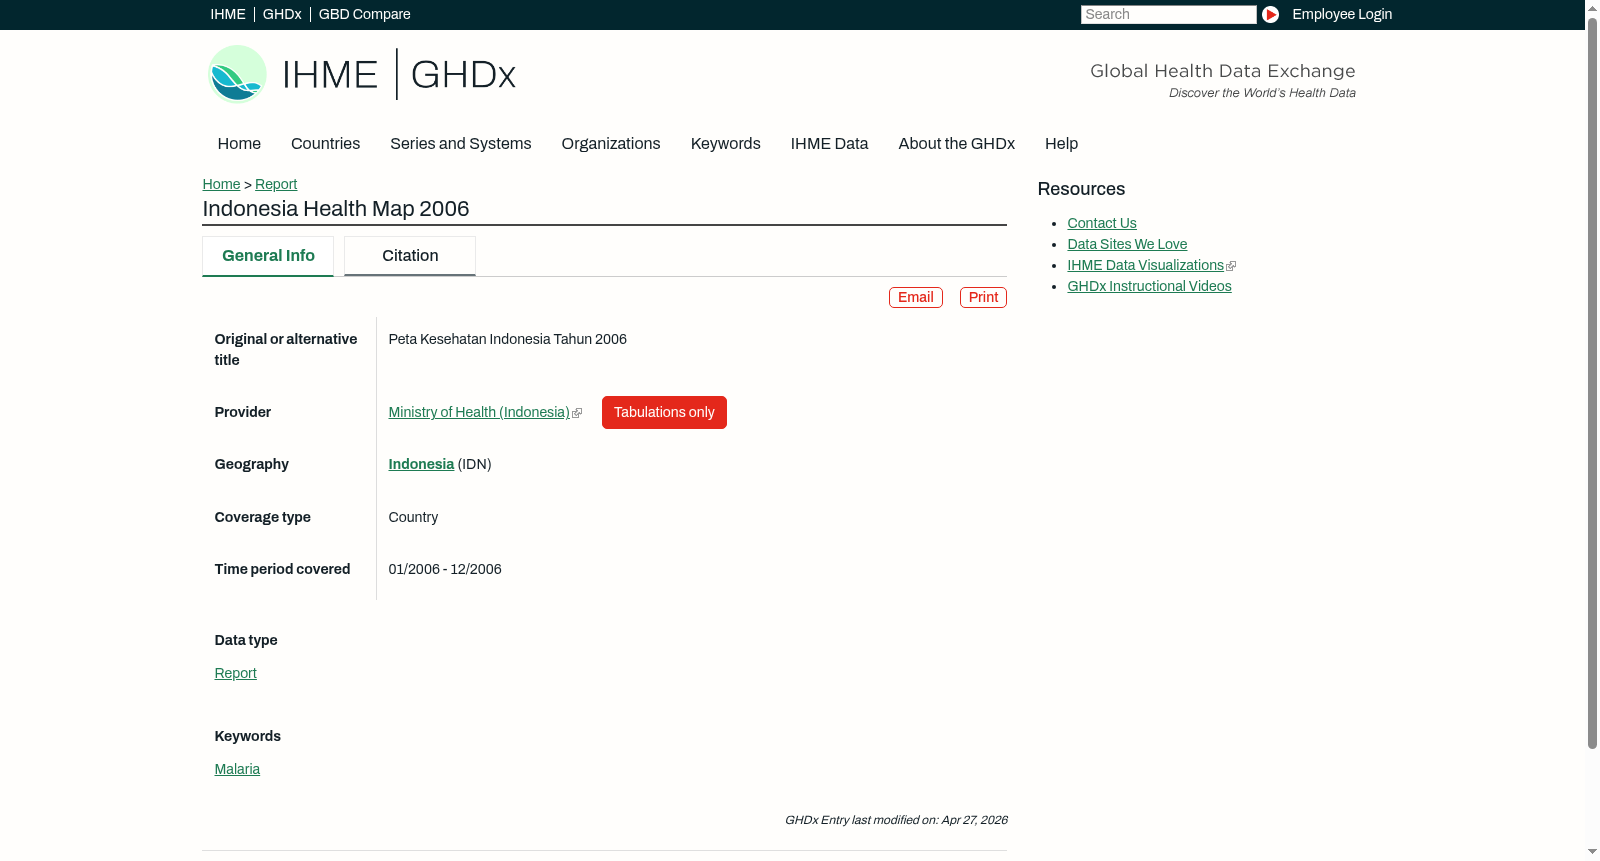The height and width of the screenshot is (861, 1600).
Task: Open About the GHDx menu item
Action: pyautogui.click(x=956, y=143)
